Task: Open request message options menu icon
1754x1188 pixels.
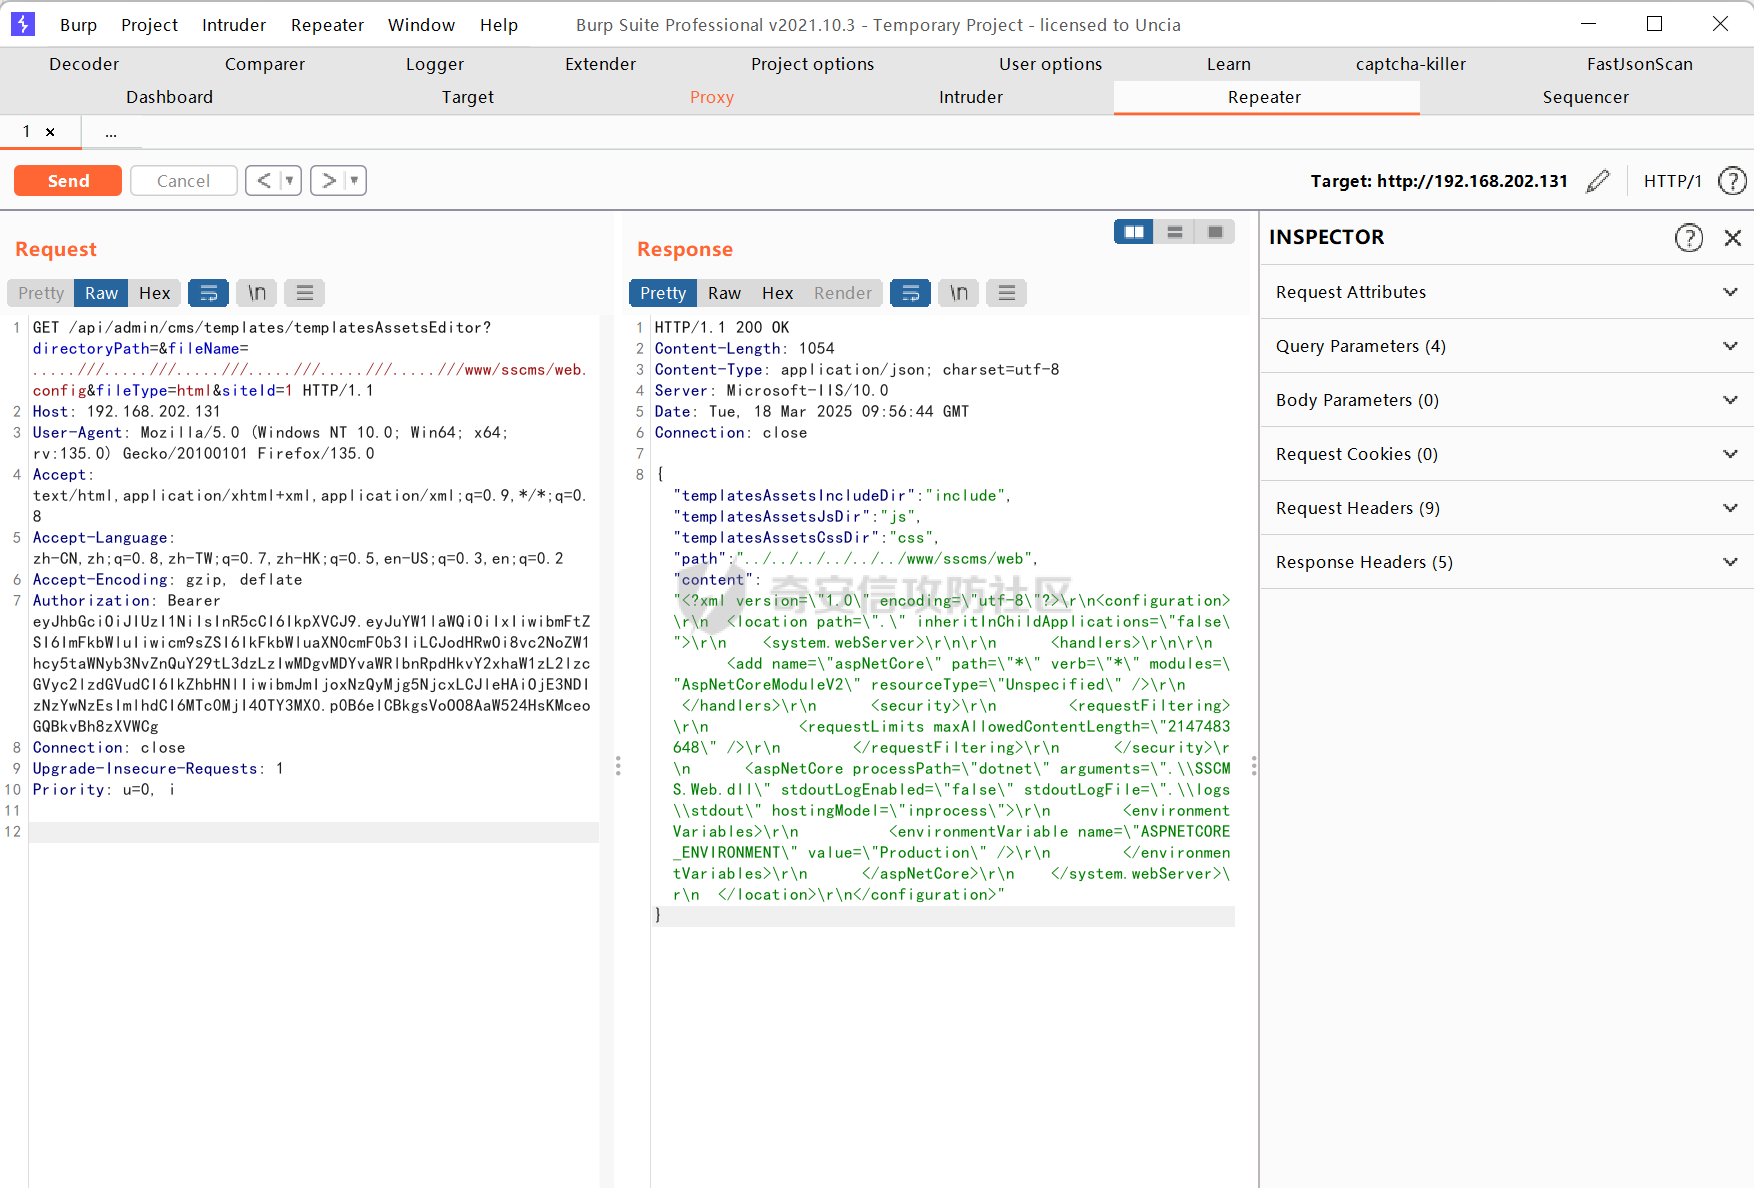Action: [x=305, y=293]
